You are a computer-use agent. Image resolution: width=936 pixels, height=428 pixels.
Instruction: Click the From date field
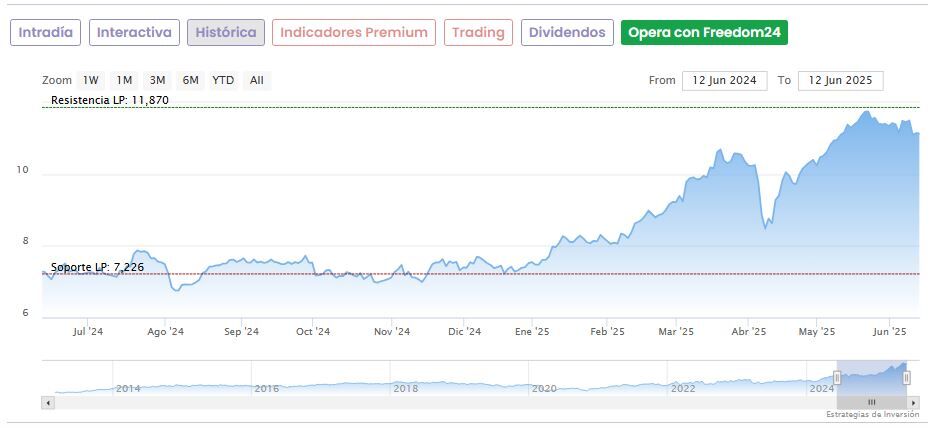tap(725, 80)
